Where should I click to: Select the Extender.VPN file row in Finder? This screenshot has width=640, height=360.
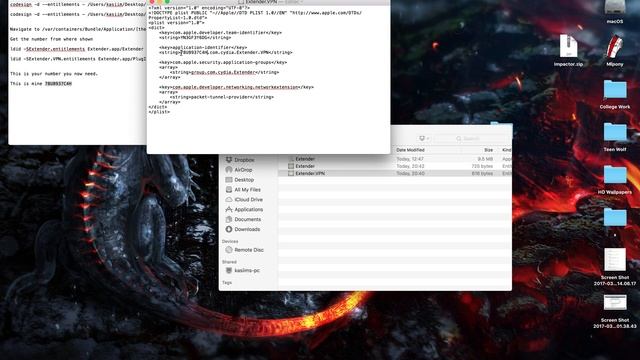[x=395, y=173]
